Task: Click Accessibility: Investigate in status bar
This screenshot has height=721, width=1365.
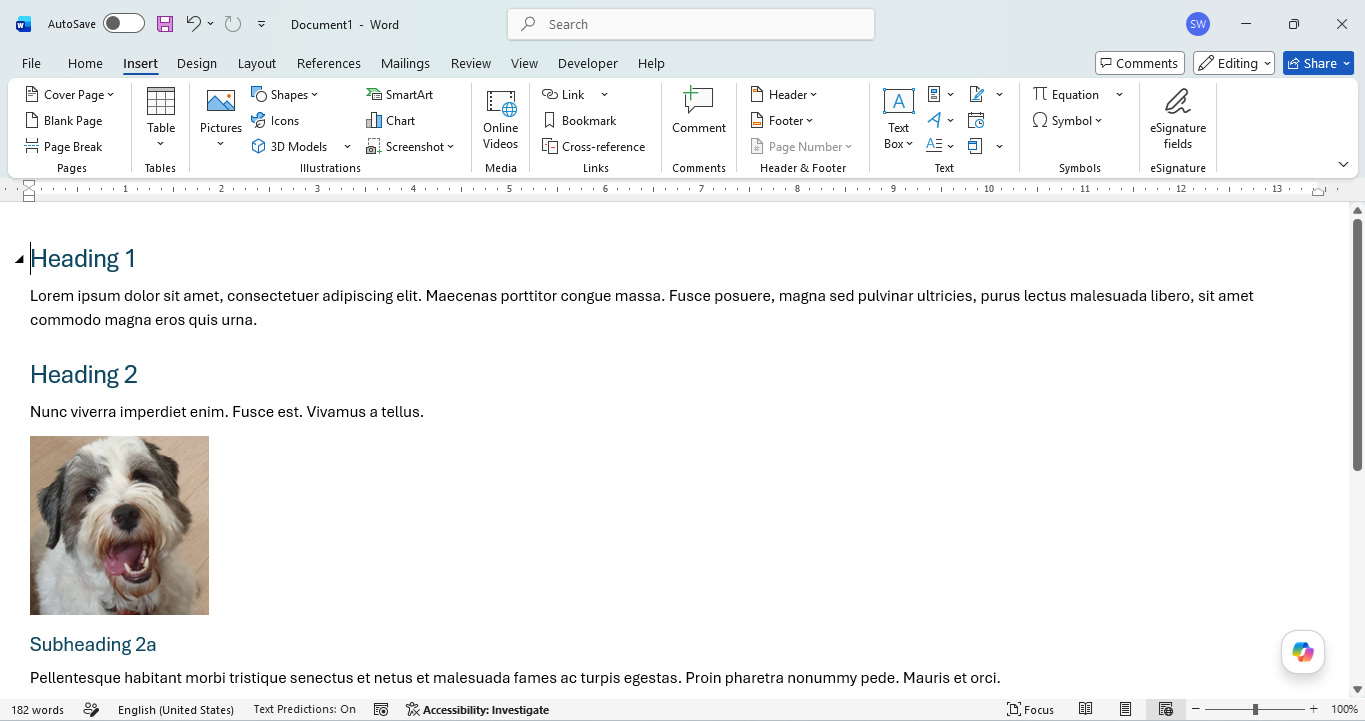Action: click(x=477, y=710)
